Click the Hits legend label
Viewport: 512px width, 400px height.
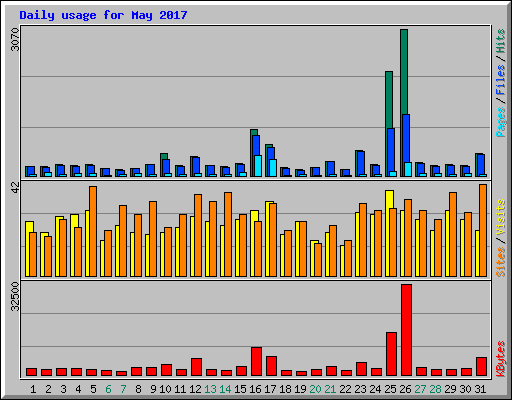pyautogui.click(x=500, y=41)
